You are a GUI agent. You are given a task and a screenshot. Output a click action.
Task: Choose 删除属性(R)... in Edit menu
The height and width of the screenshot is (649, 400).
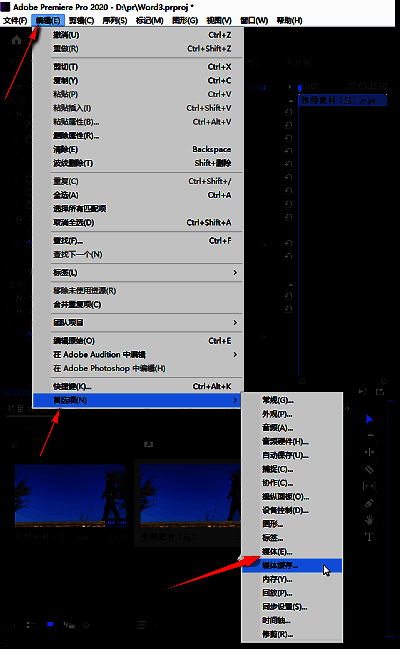[138, 136]
